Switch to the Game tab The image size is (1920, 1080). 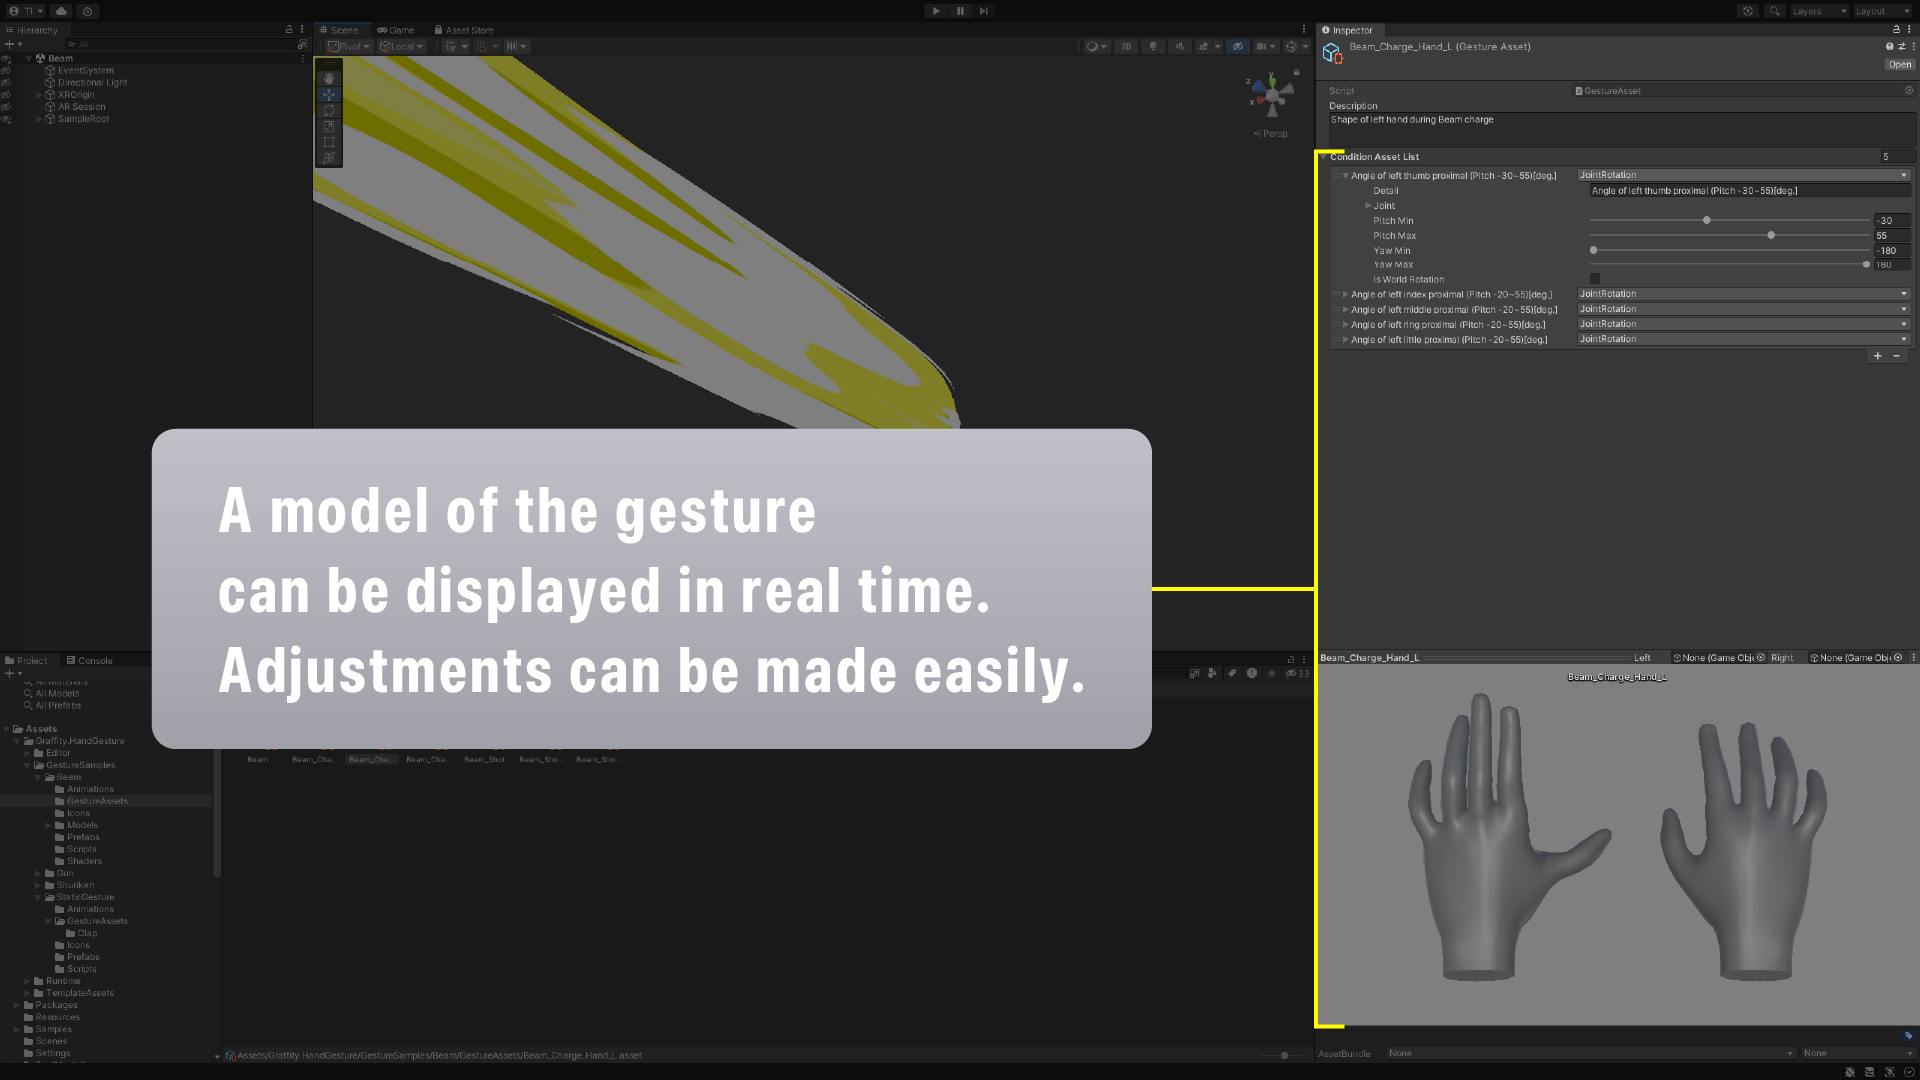pos(396,30)
